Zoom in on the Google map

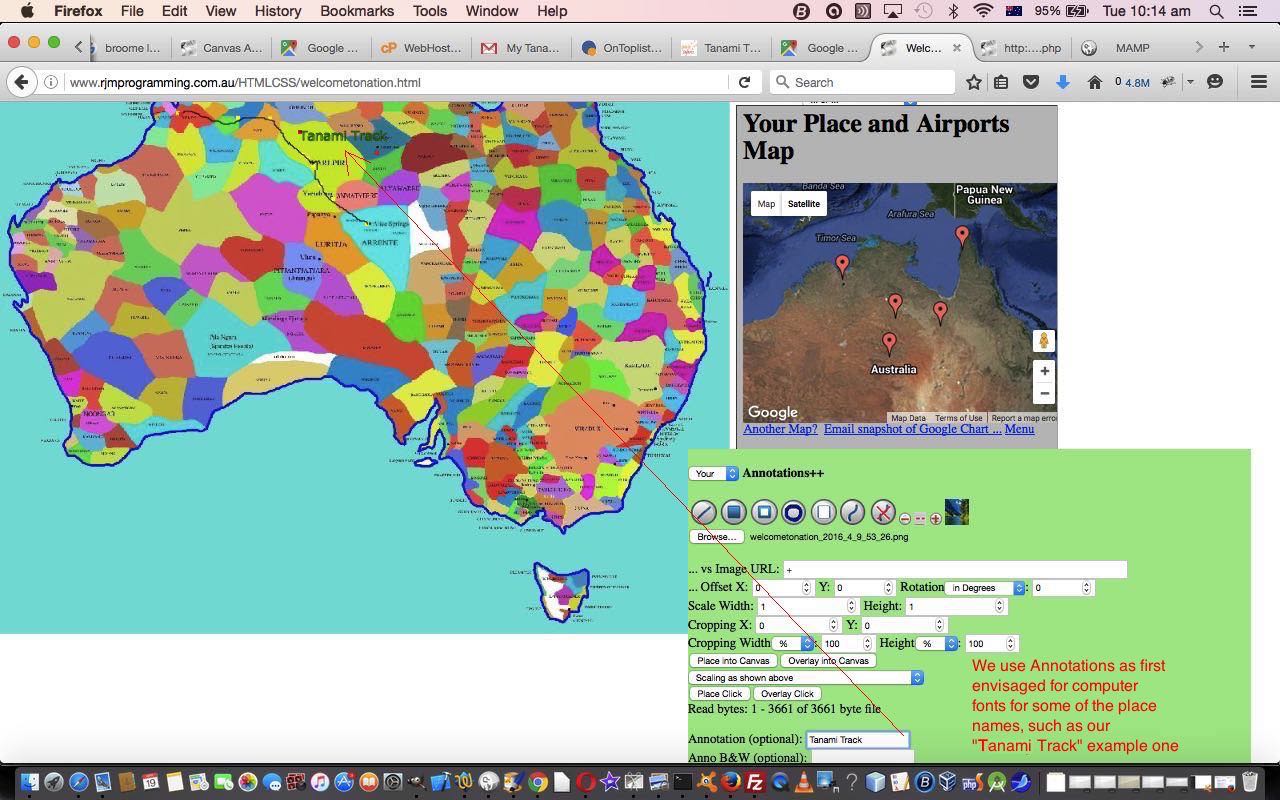pos(1044,371)
